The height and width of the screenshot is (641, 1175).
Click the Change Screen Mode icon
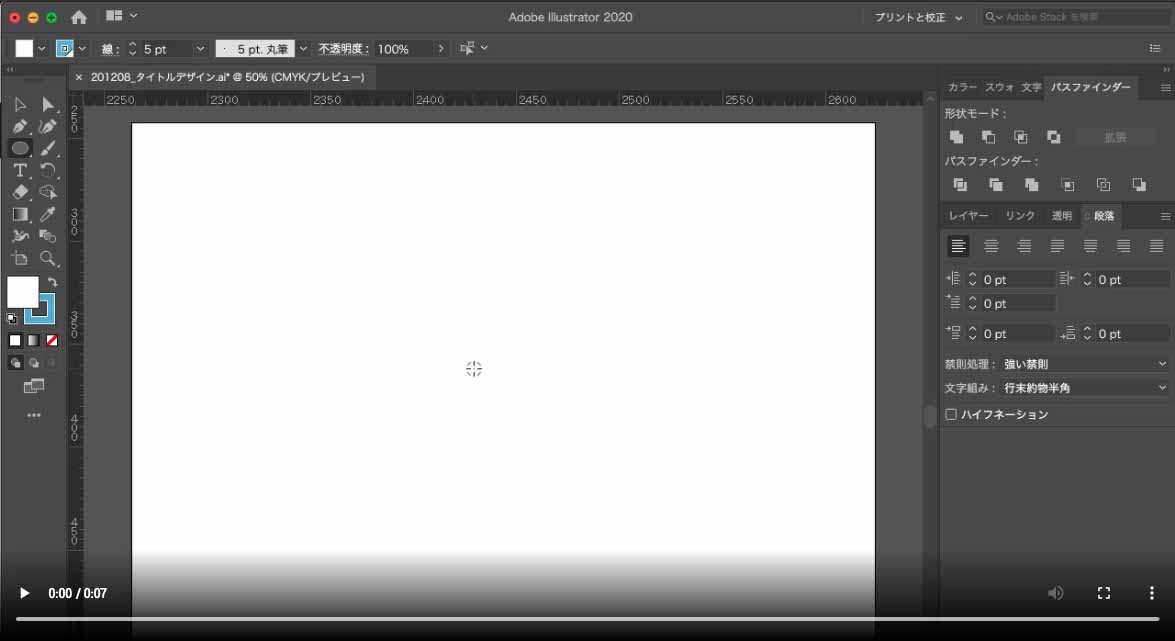click(x=34, y=386)
